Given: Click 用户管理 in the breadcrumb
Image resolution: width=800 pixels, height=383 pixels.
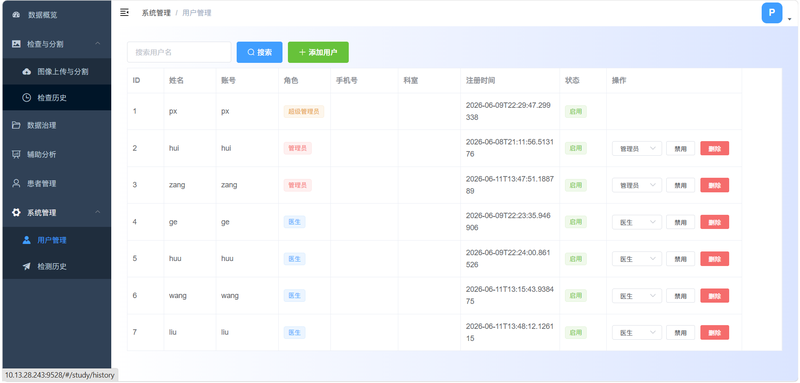Looking at the screenshot, I should tap(196, 13).
